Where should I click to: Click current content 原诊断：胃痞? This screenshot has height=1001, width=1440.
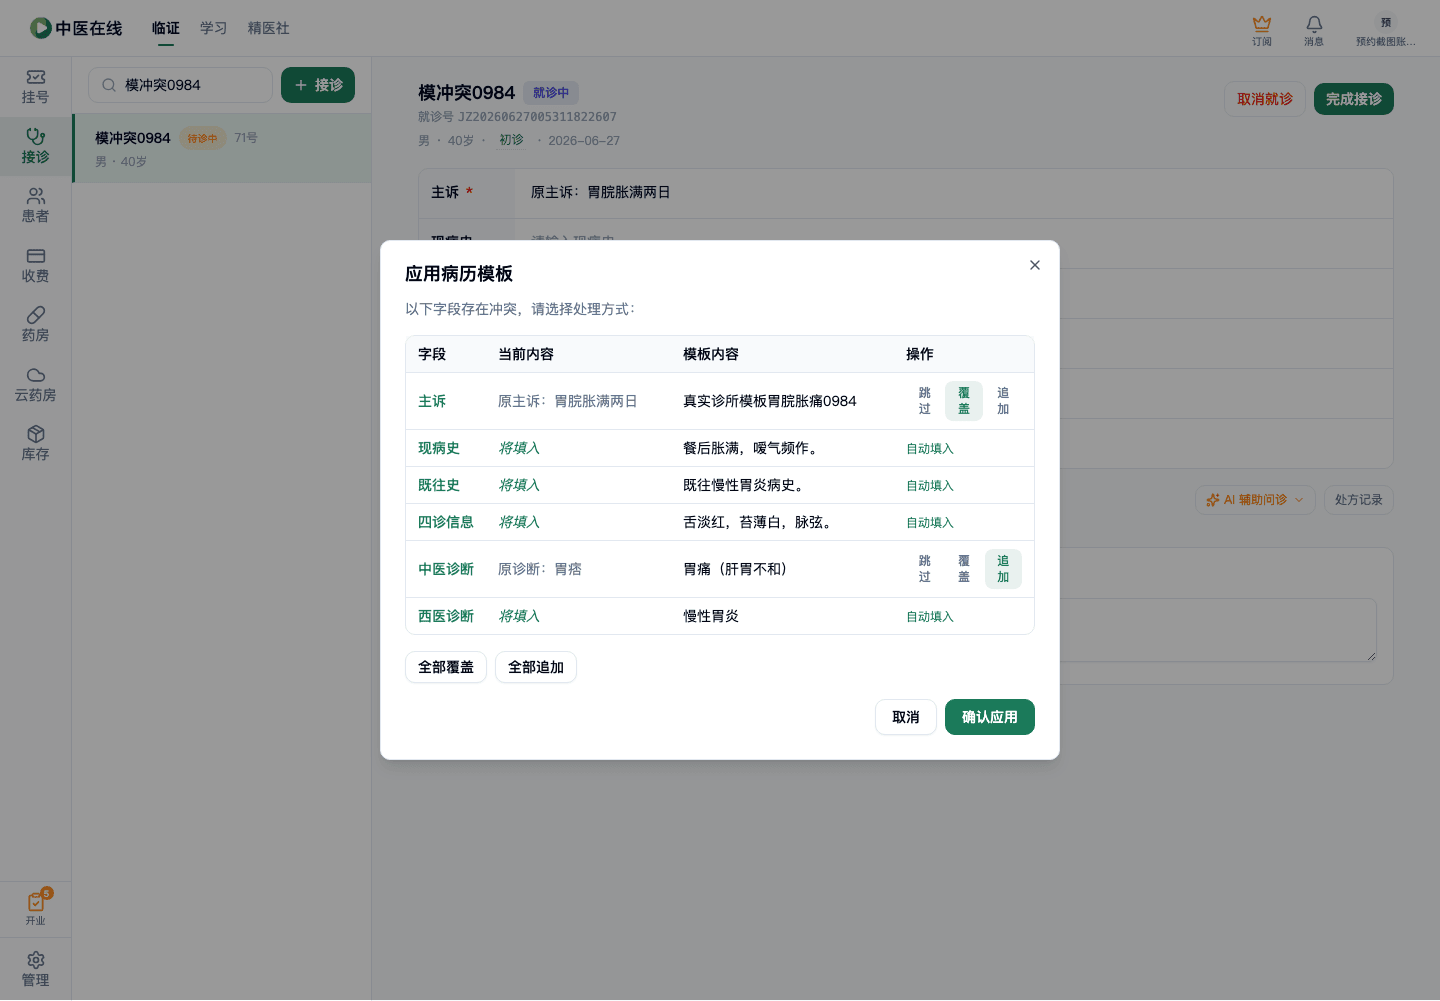[x=540, y=569]
